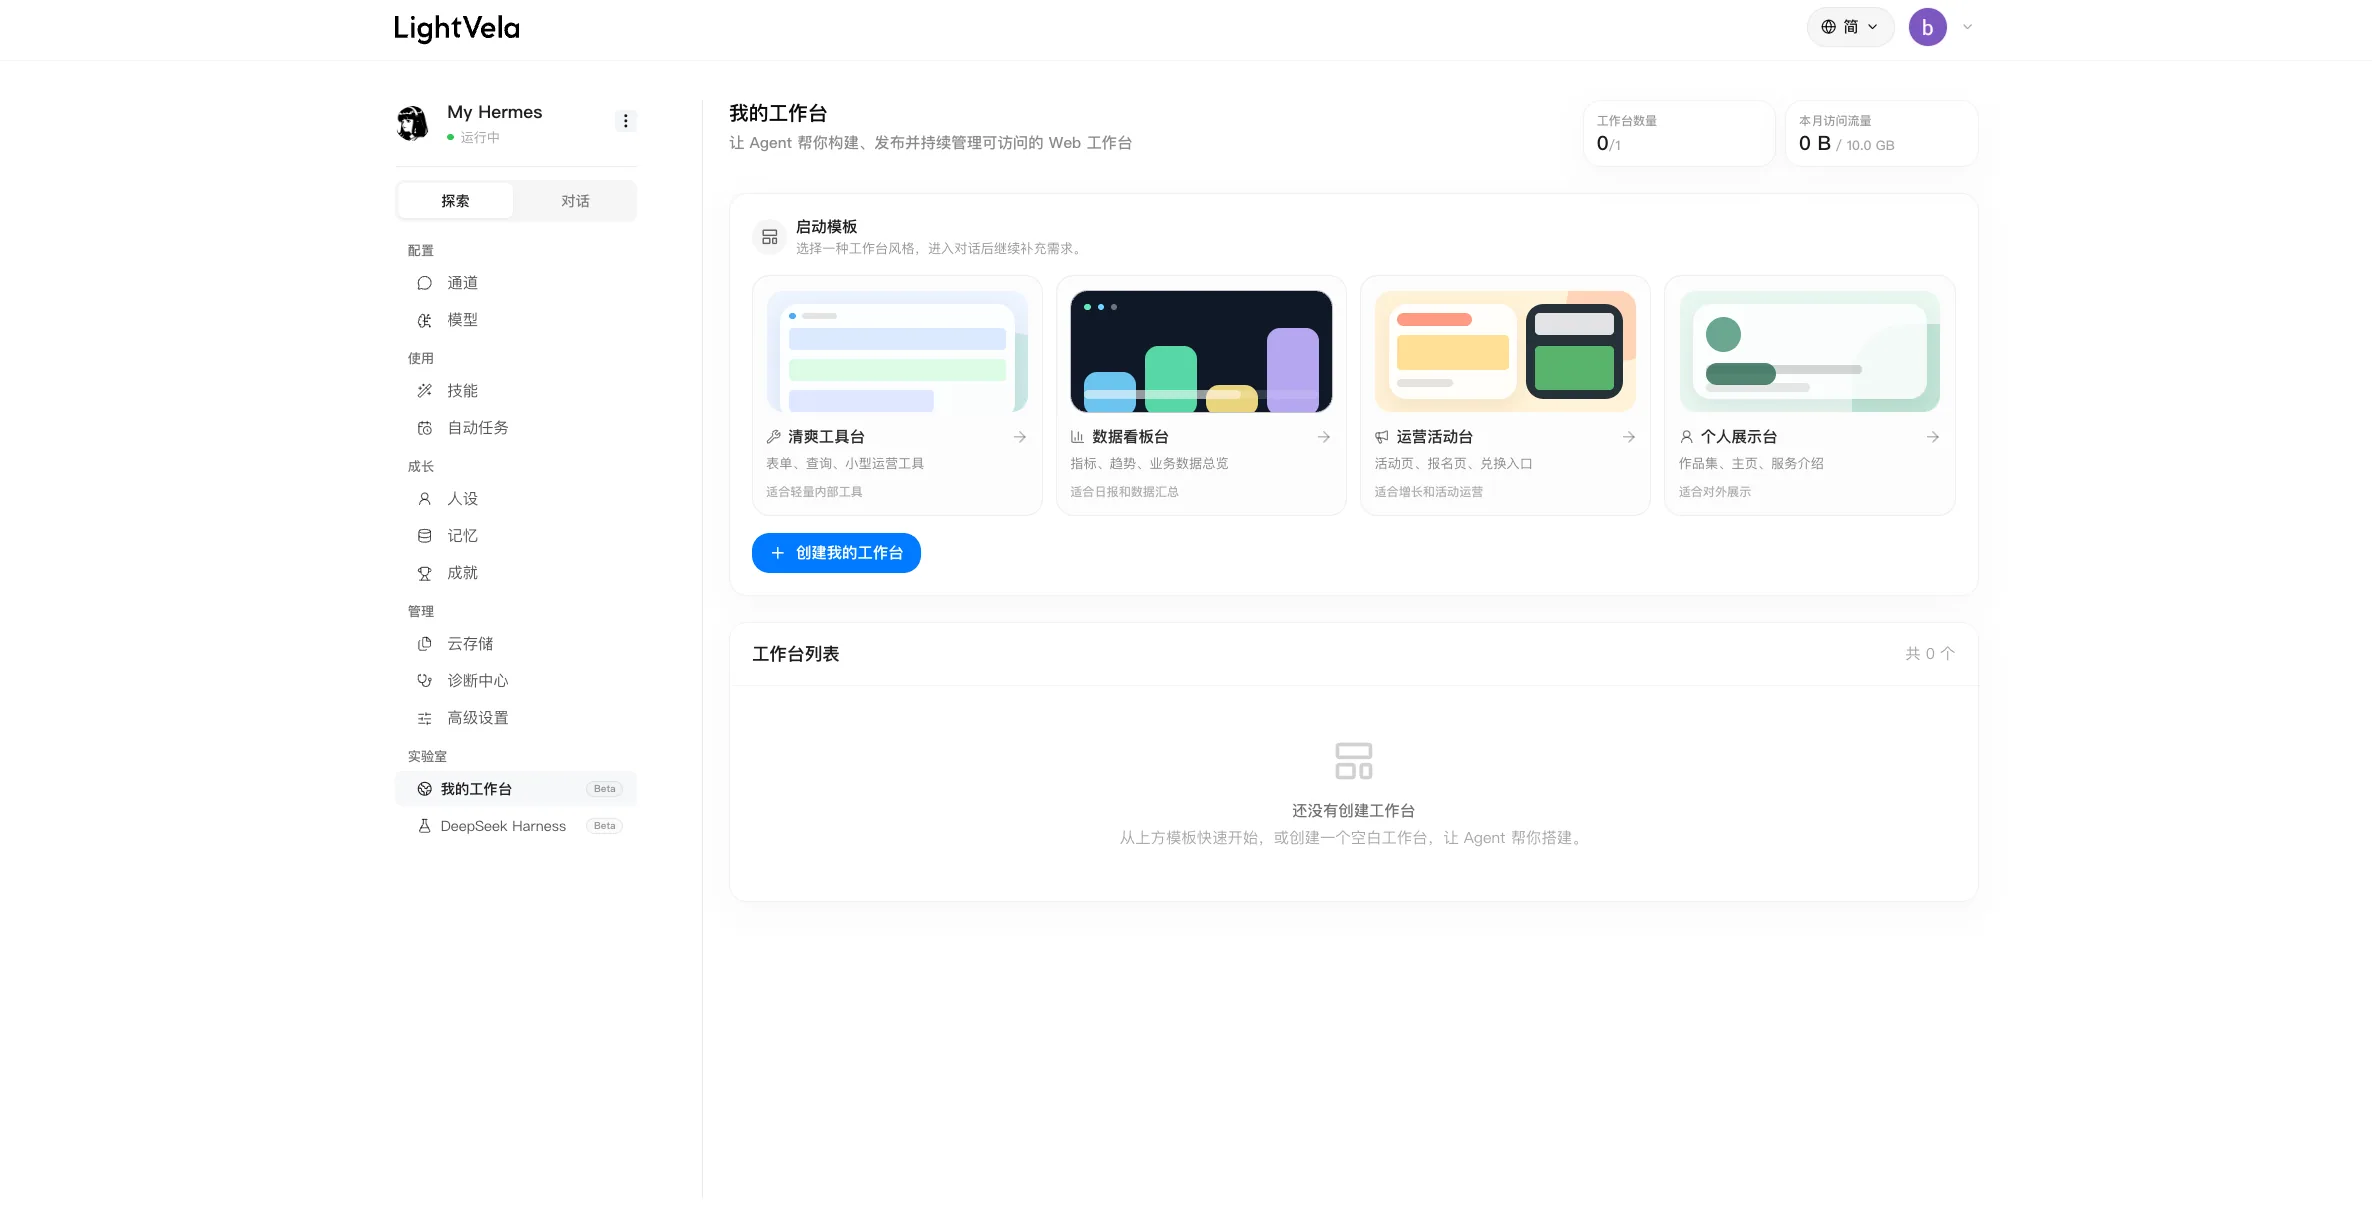
Task: Open the 高级设置 sliders icon
Action: point(424,718)
